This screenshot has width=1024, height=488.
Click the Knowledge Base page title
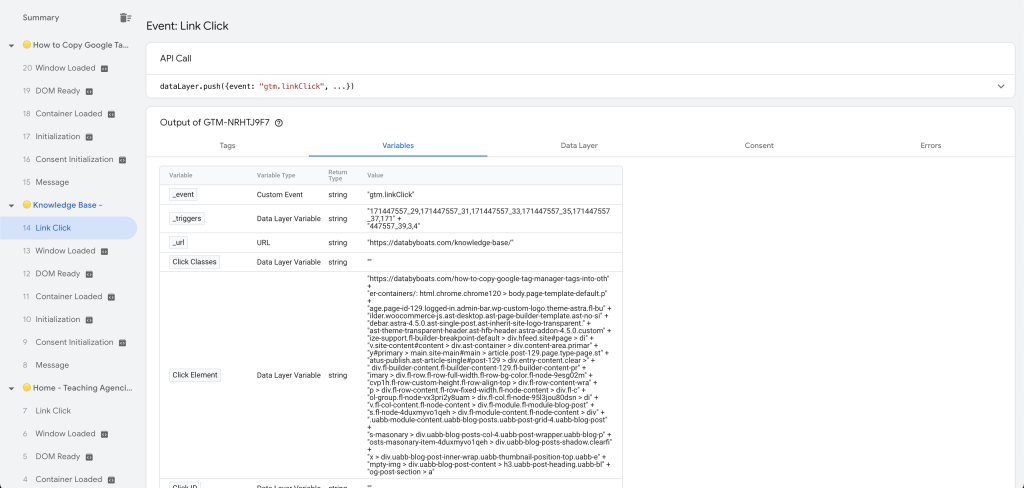(x=67, y=205)
